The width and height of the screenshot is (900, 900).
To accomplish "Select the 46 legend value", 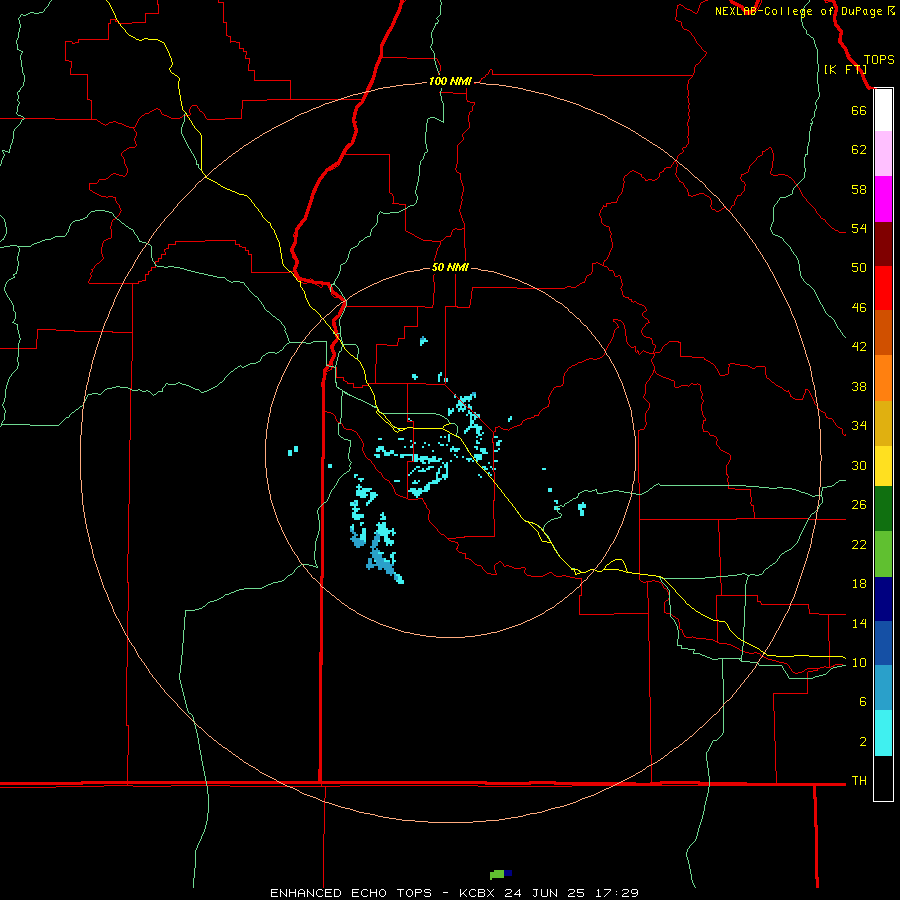I will tap(859, 308).
